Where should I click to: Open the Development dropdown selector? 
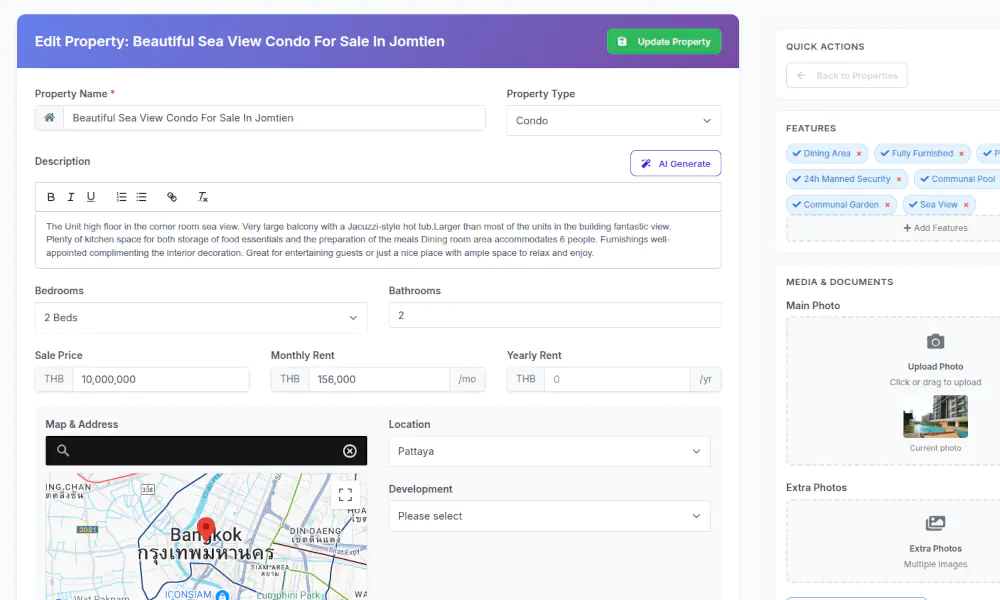[549, 516]
